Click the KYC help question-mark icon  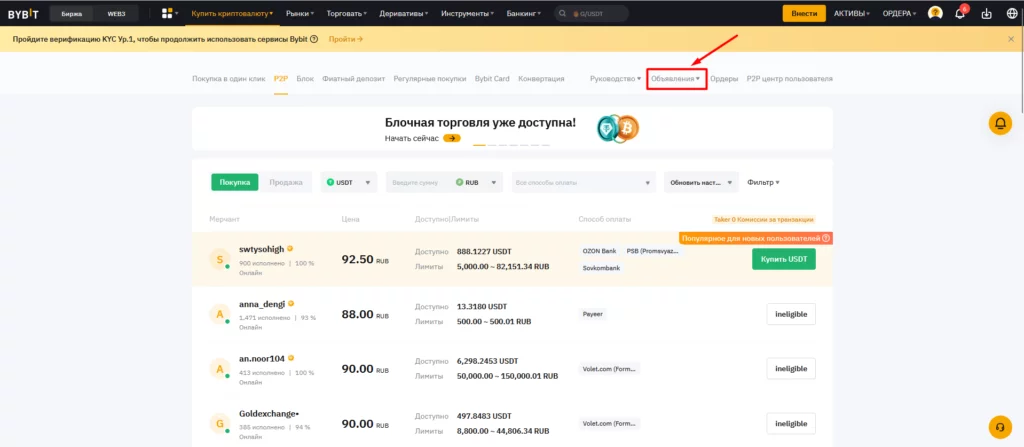click(x=314, y=39)
